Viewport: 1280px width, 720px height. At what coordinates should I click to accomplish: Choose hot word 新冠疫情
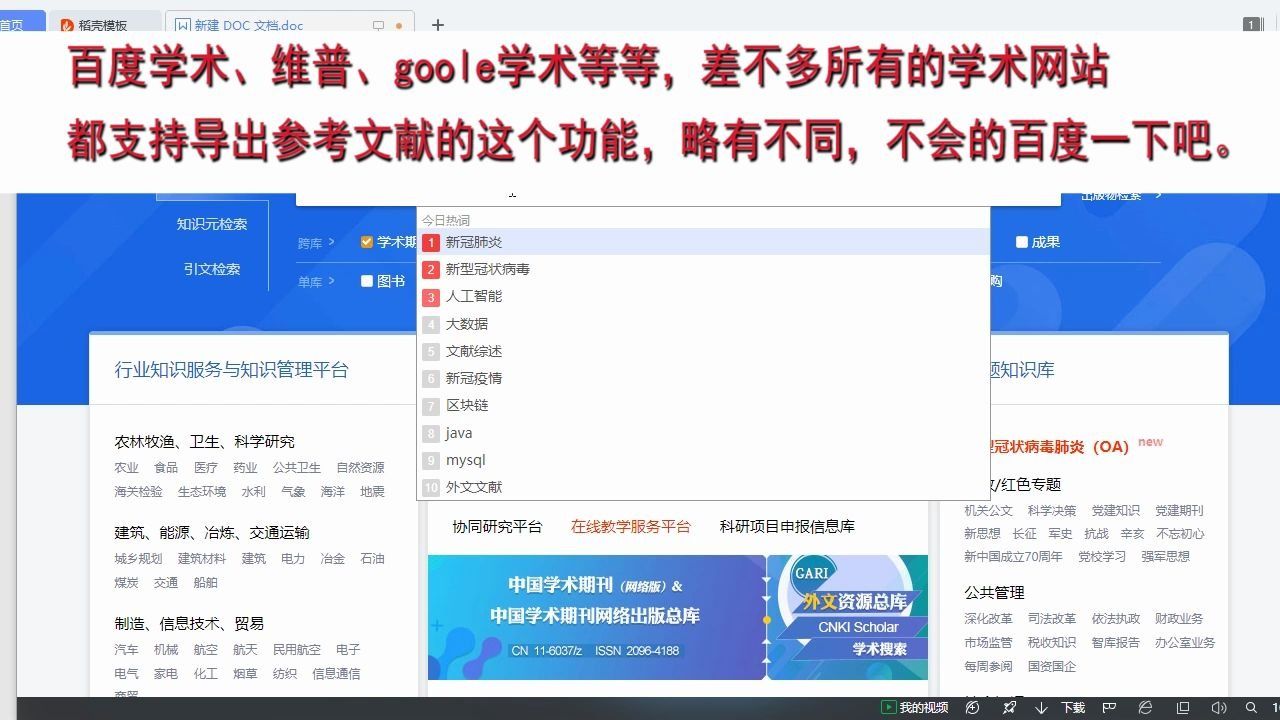tap(703, 378)
